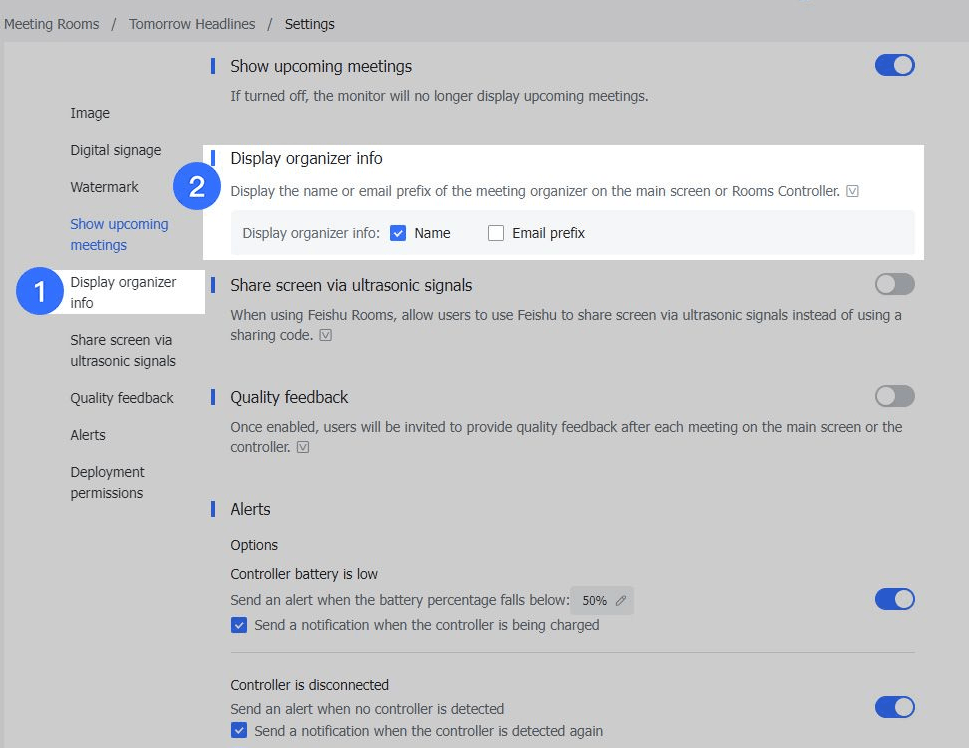The height and width of the screenshot is (748, 969).
Task: Go to Deployment permissions section
Action: pos(107,482)
